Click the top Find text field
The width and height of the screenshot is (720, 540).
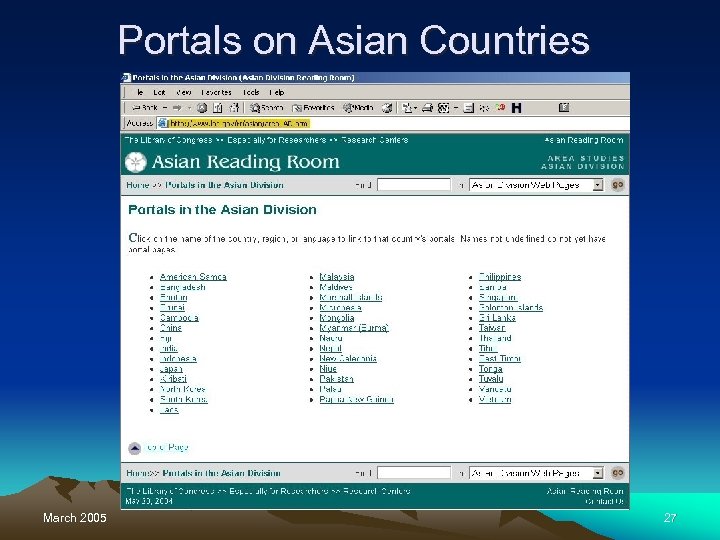414,185
